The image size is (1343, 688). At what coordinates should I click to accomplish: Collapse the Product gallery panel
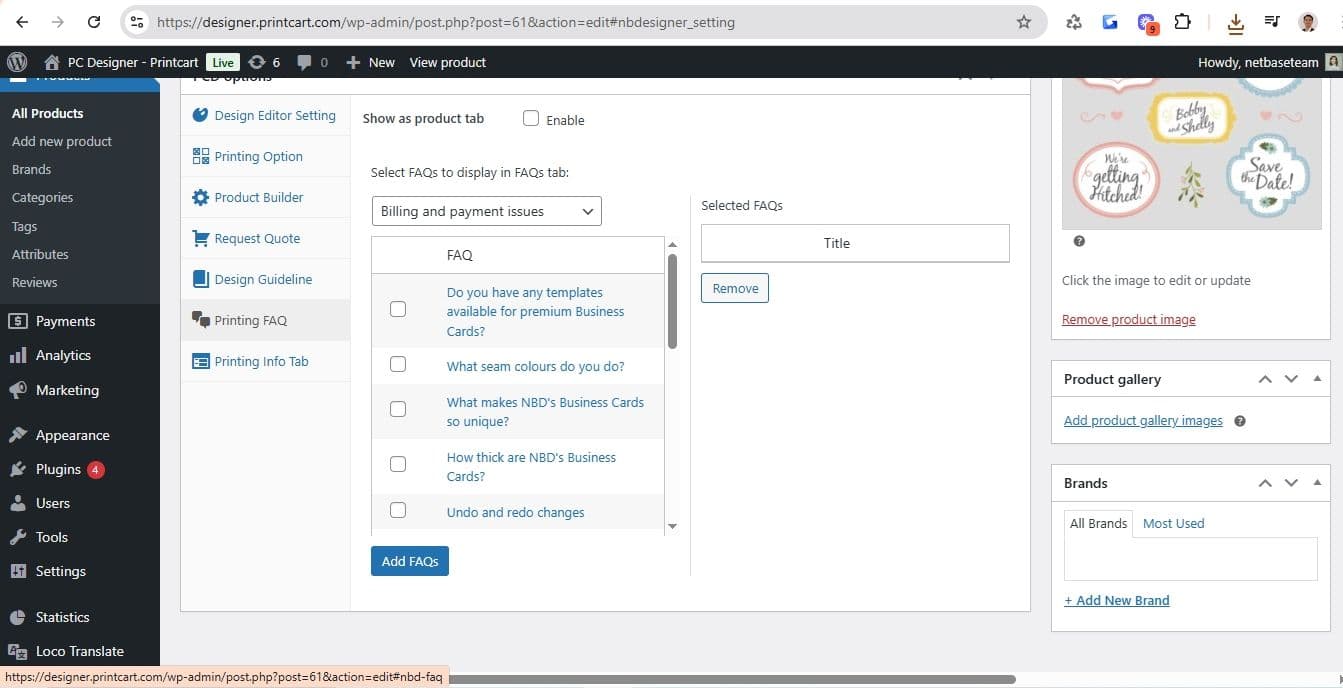pyautogui.click(x=1317, y=379)
